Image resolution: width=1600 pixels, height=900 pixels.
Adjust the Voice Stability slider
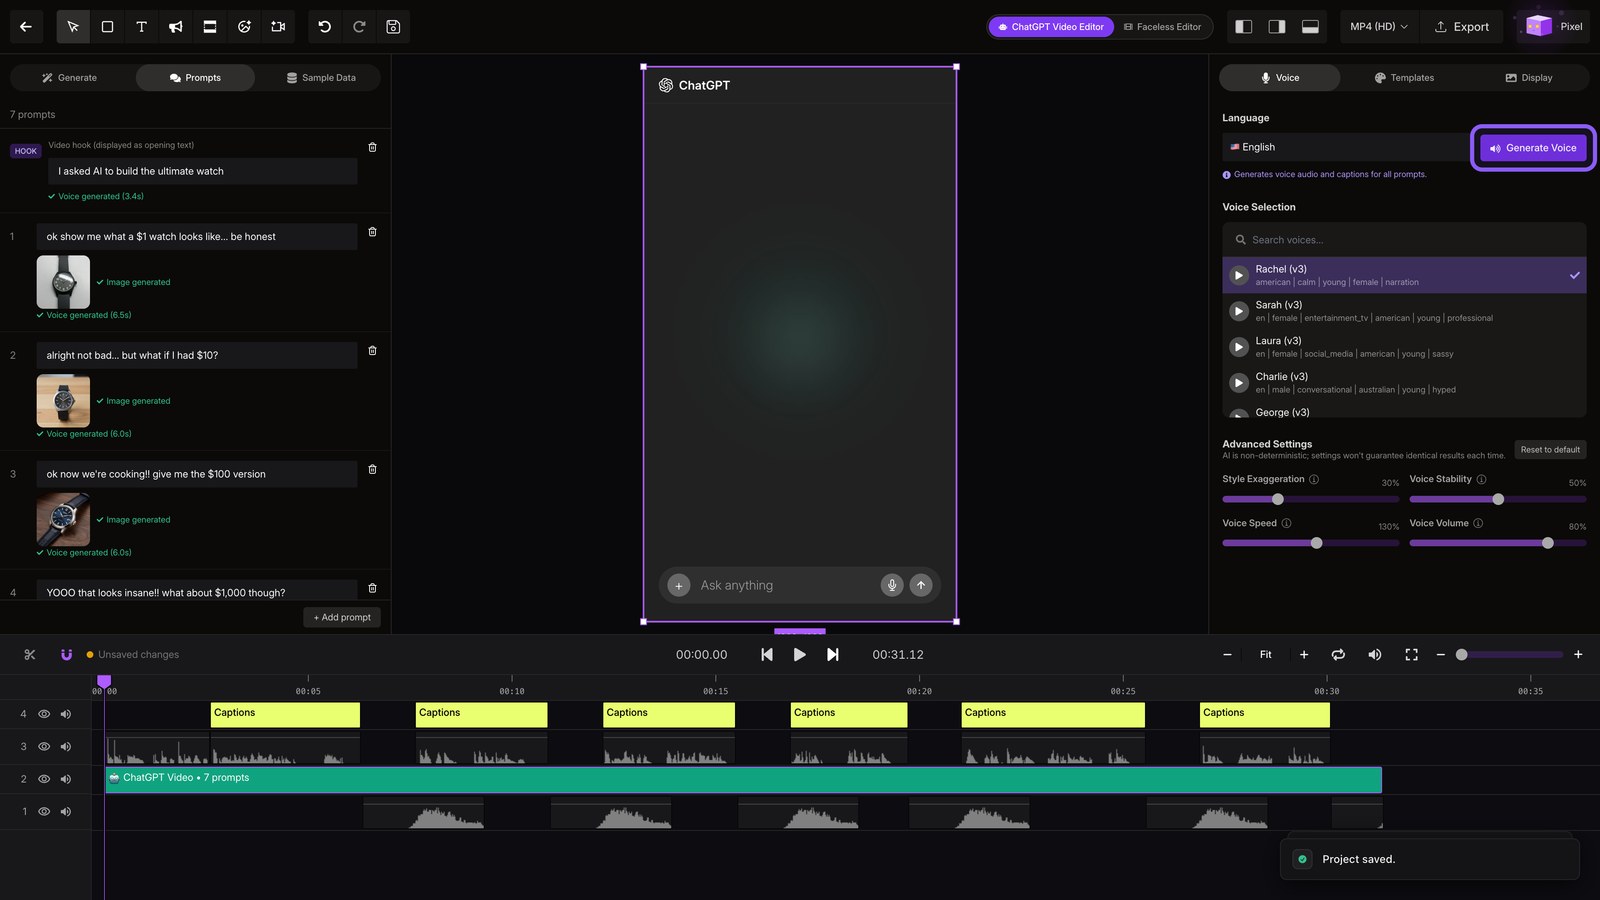pyautogui.click(x=1497, y=499)
